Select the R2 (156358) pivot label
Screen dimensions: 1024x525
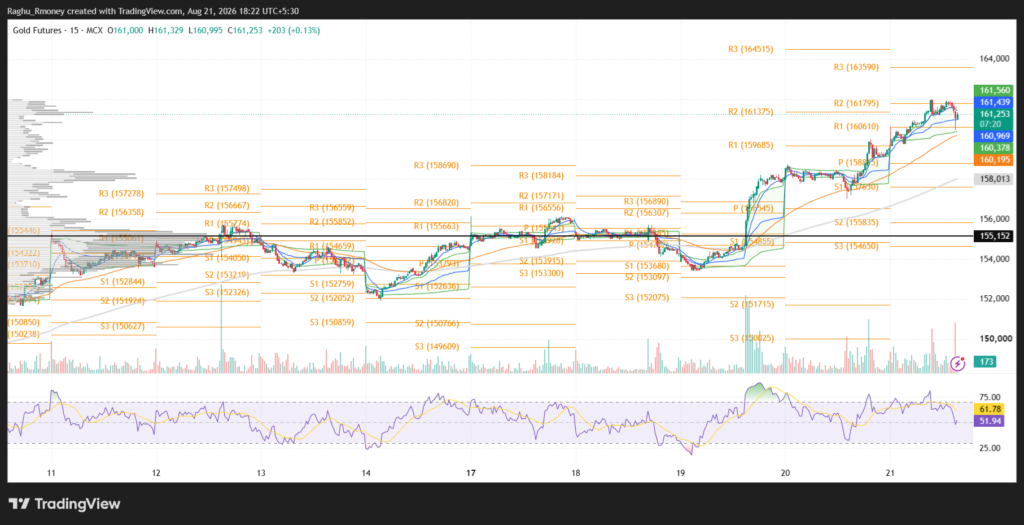click(x=121, y=212)
